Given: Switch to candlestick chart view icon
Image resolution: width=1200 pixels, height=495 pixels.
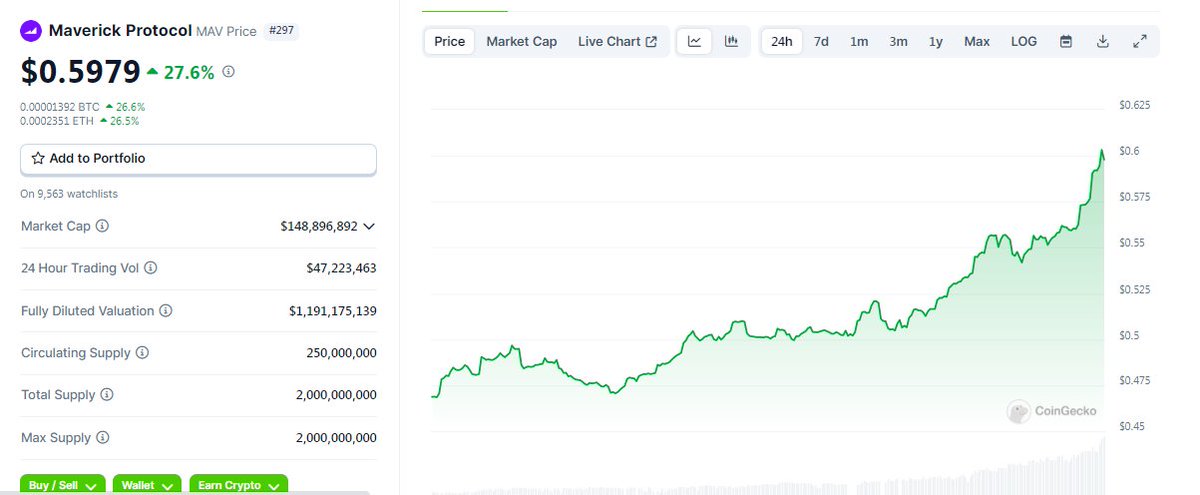Looking at the screenshot, I should (731, 41).
